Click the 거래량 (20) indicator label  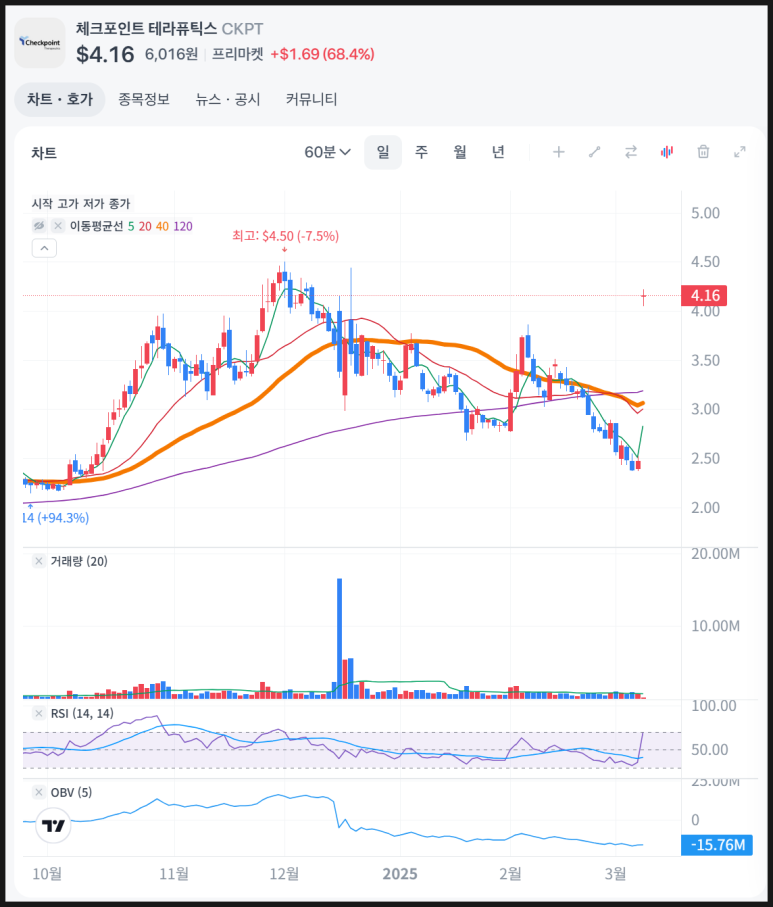[x=79, y=561]
